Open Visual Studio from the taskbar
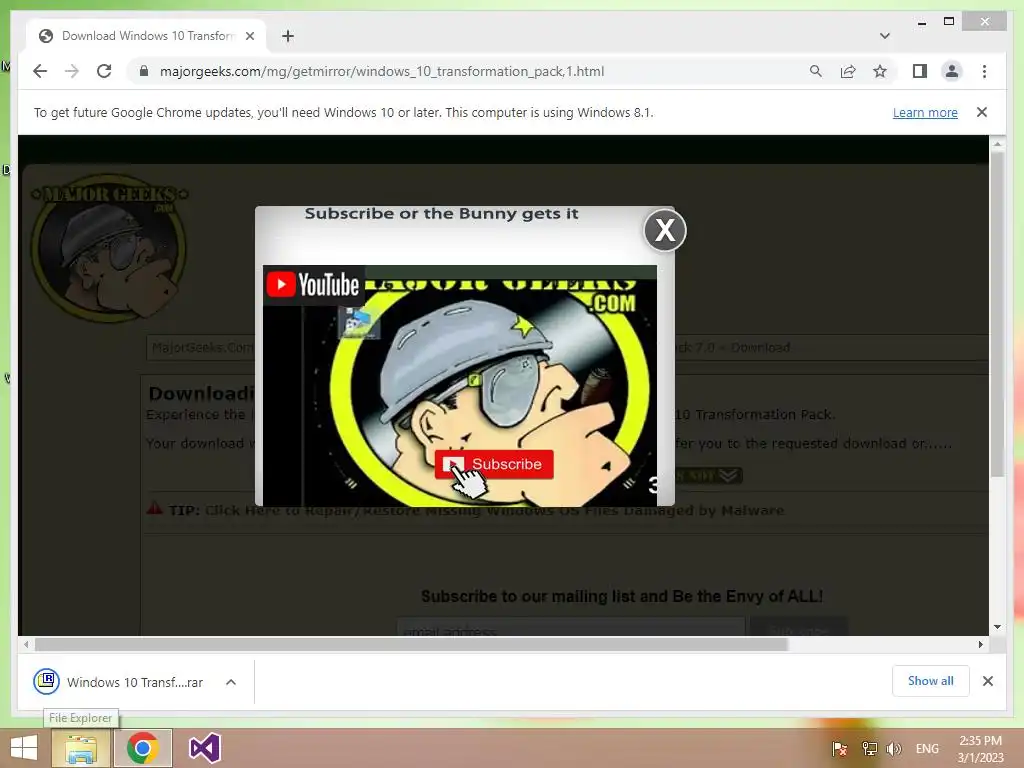The height and width of the screenshot is (768, 1024). click(x=204, y=748)
